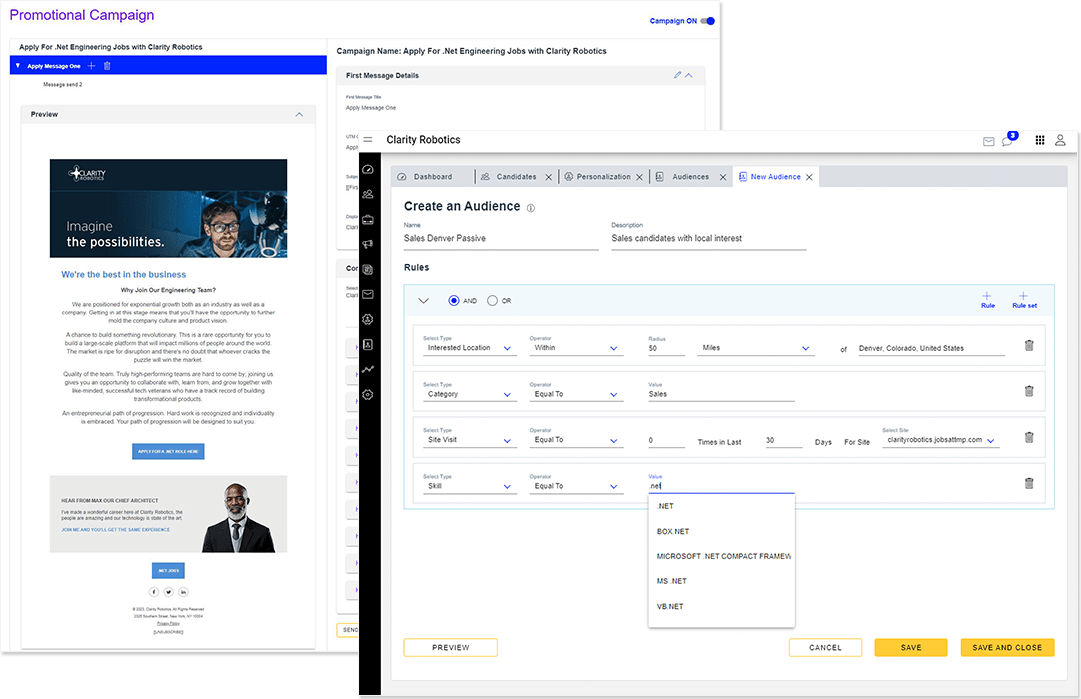Select the AND radio button
The image size is (1081, 699).
[x=454, y=301]
